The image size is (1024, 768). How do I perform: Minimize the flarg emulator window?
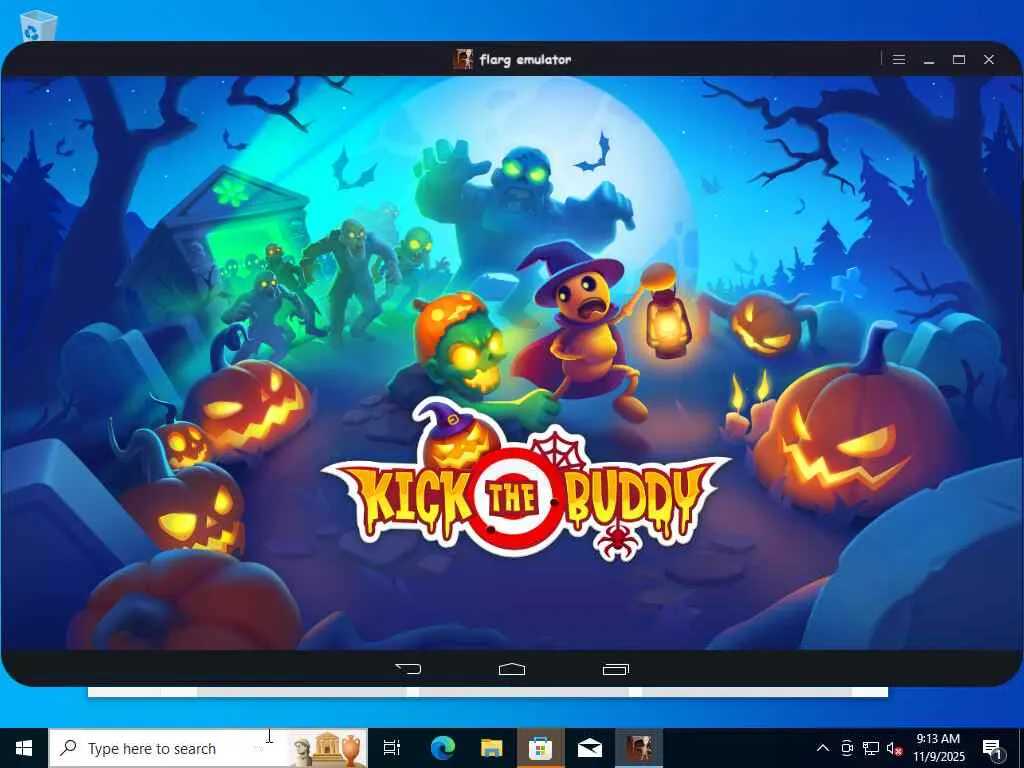coord(929,59)
